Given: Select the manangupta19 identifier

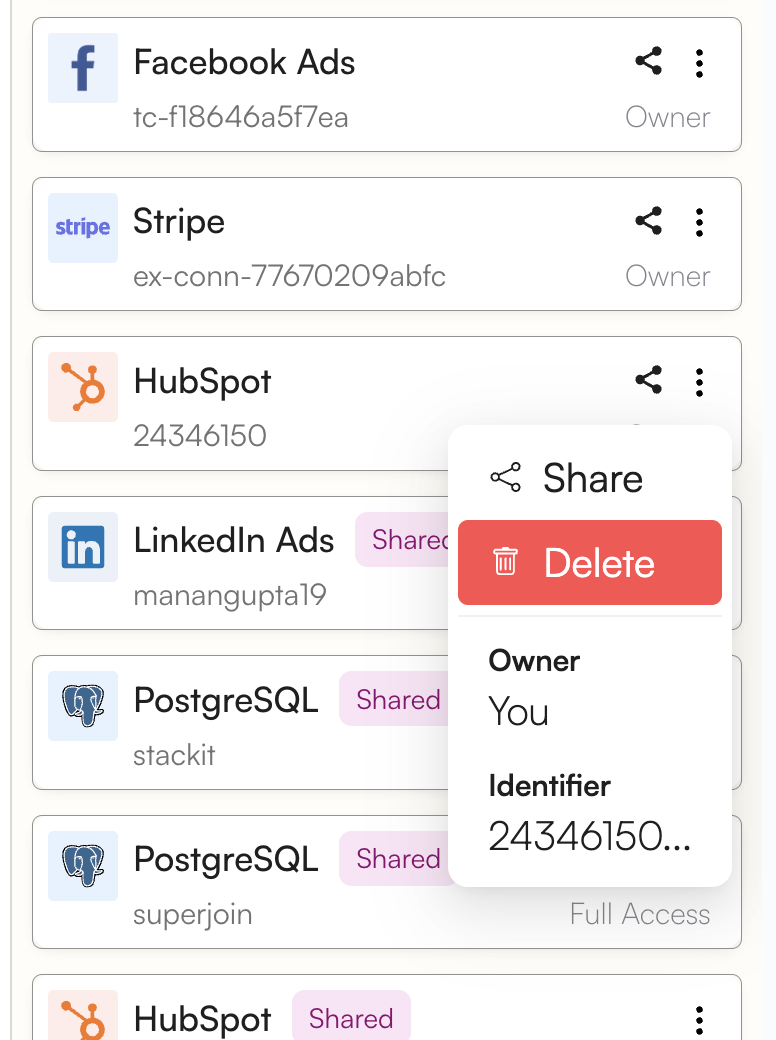Looking at the screenshot, I should coord(229,596).
